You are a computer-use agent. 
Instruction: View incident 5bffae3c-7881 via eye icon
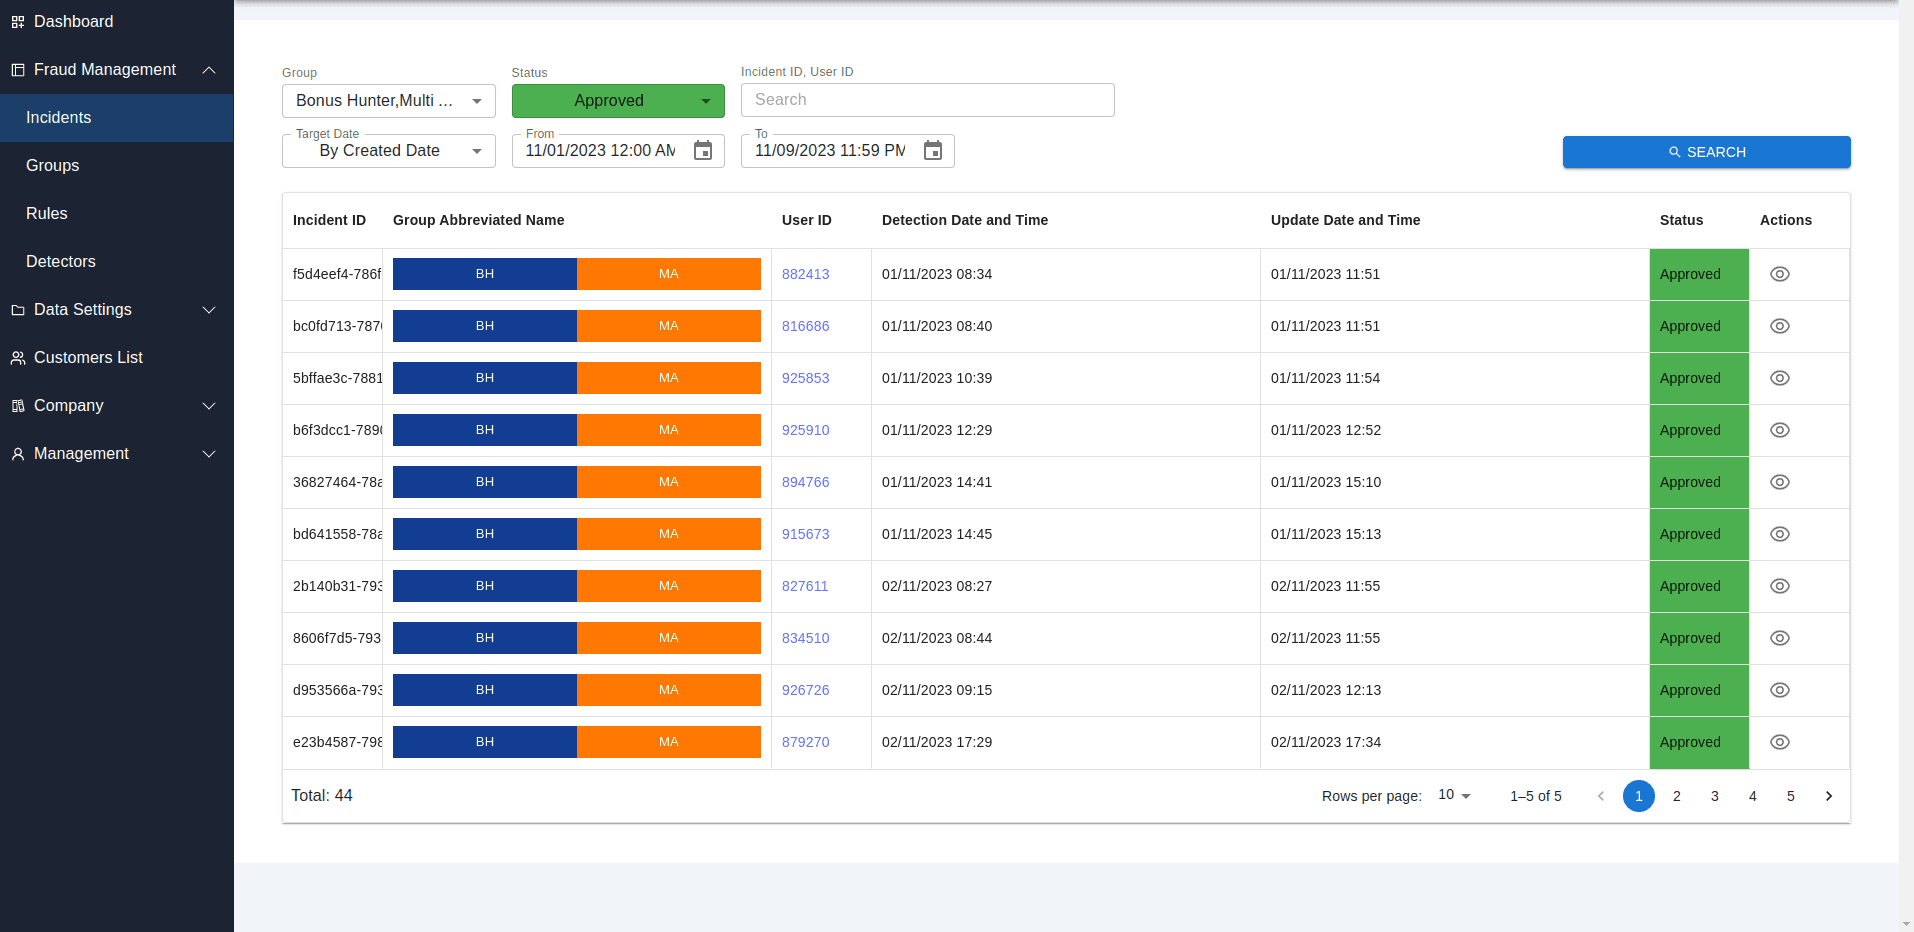(1780, 378)
